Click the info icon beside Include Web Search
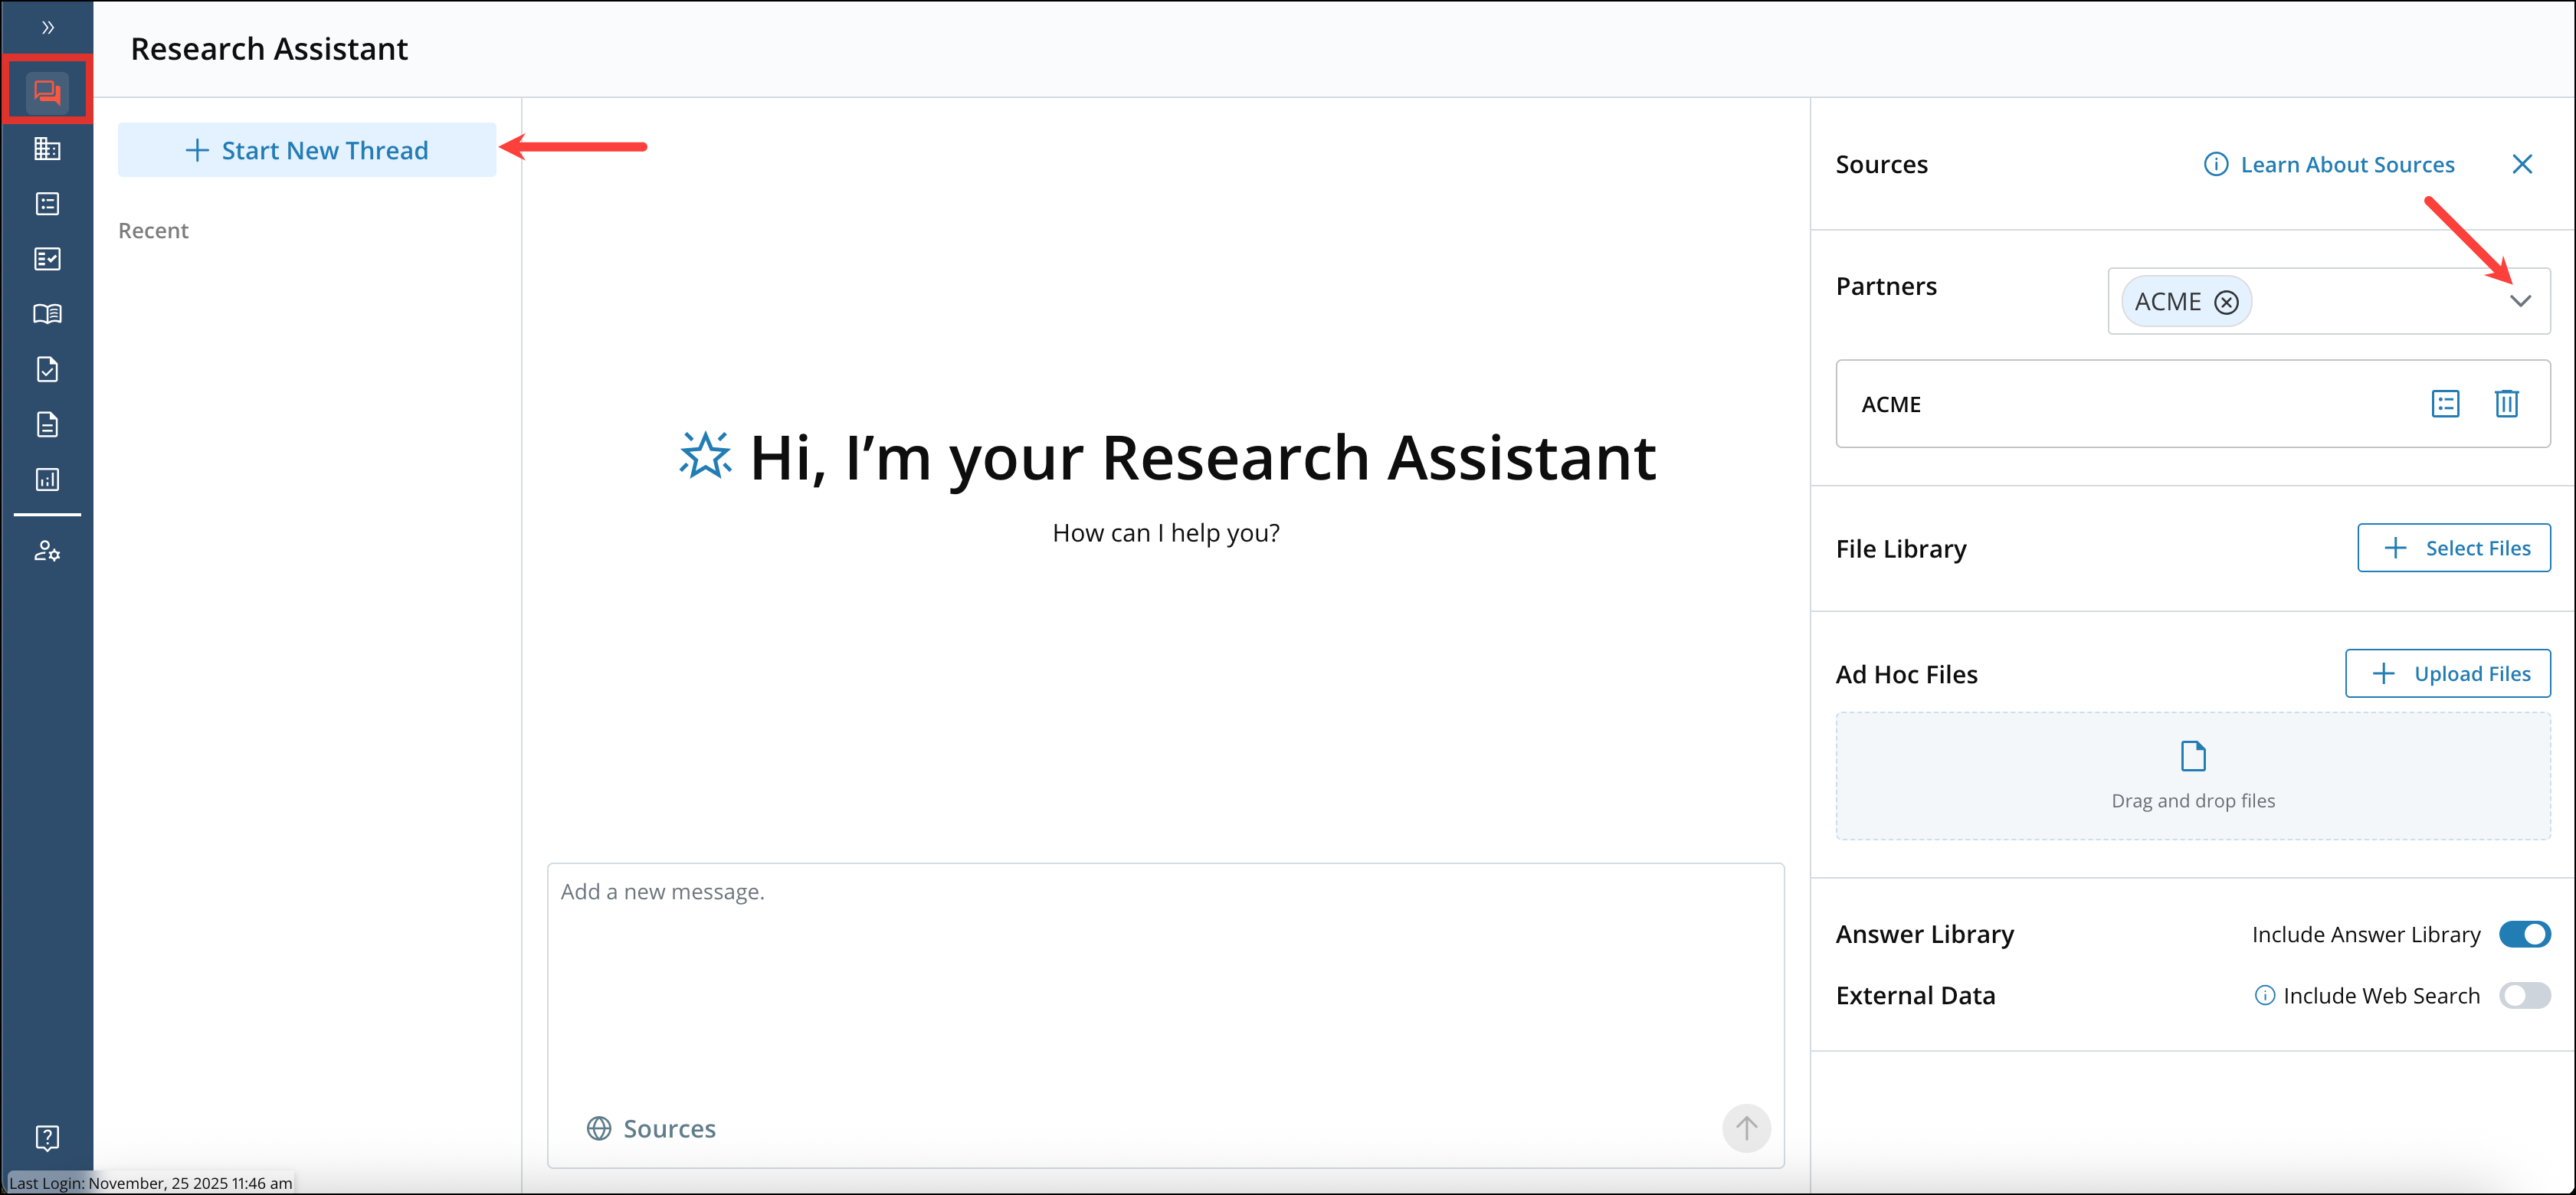 click(x=2264, y=995)
